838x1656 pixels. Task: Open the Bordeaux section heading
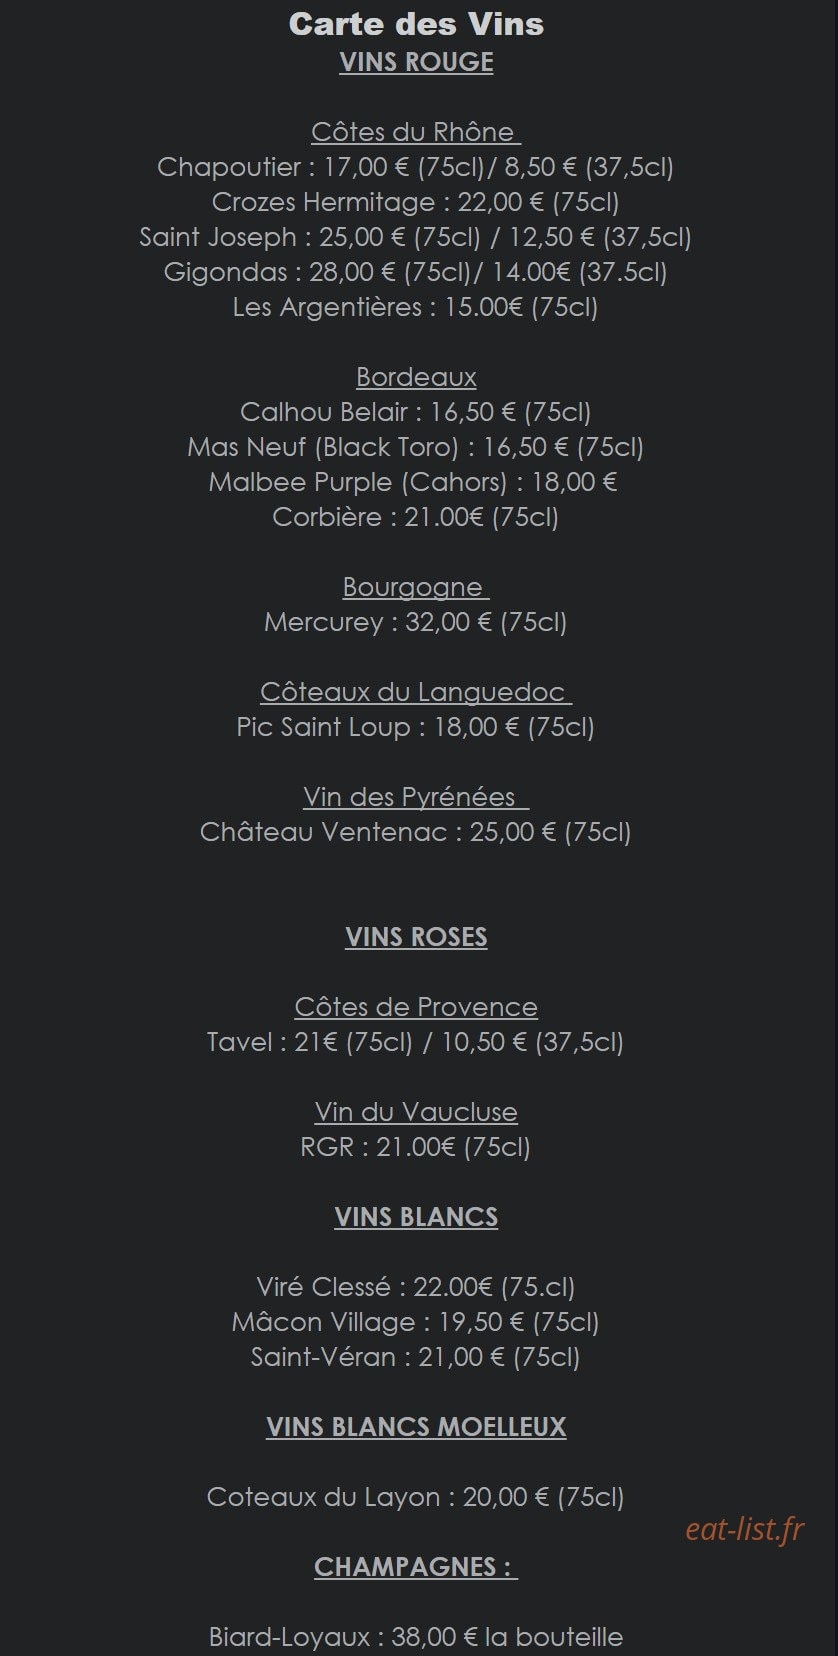pyautogui.click(x=416, y=377)
